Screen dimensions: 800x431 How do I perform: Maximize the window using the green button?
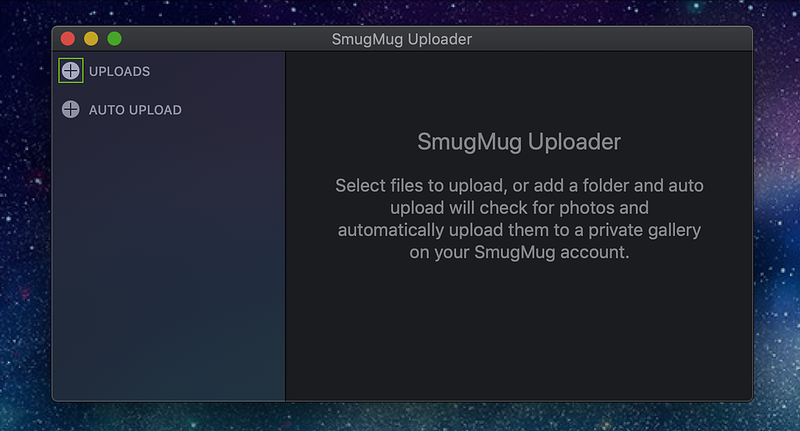pos(115,39)
